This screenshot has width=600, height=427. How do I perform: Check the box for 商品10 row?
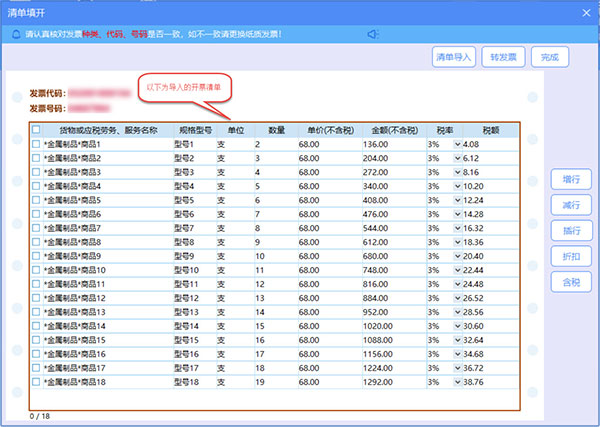point(37,270)
